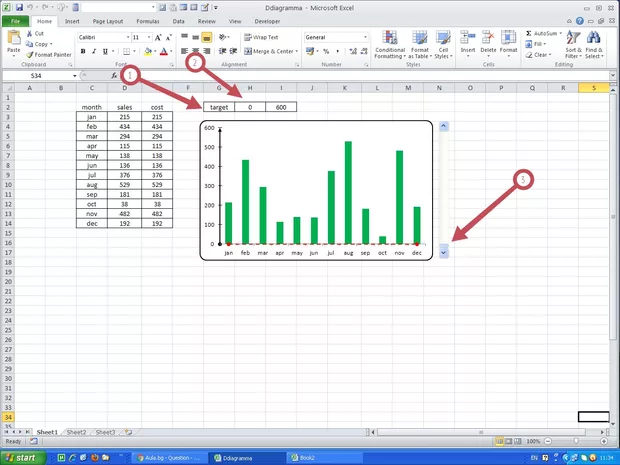This screenshot has height=465, width=620.
Task: Click the scroll bar control's down arrow beside chart
Action: point(444,252)
